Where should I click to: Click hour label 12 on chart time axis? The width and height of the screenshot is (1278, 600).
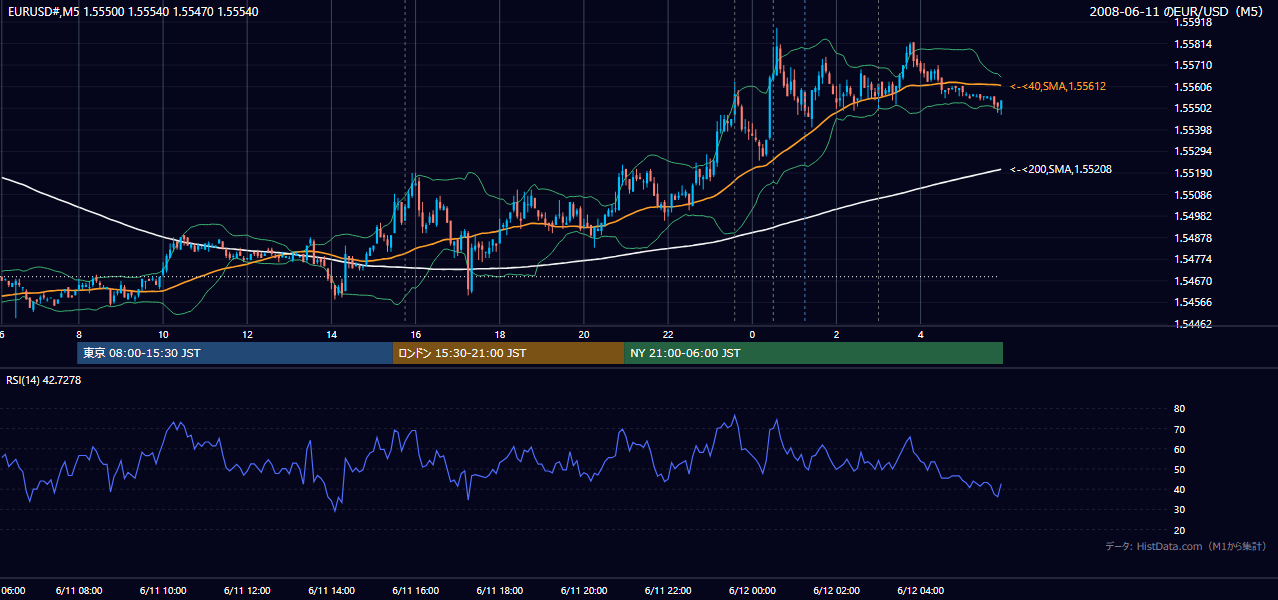pos(247,335)
